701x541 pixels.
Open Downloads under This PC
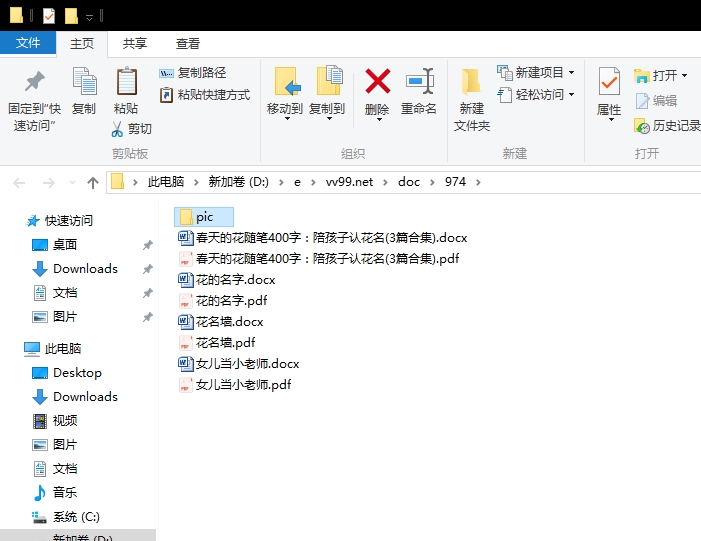pos(75,397)
